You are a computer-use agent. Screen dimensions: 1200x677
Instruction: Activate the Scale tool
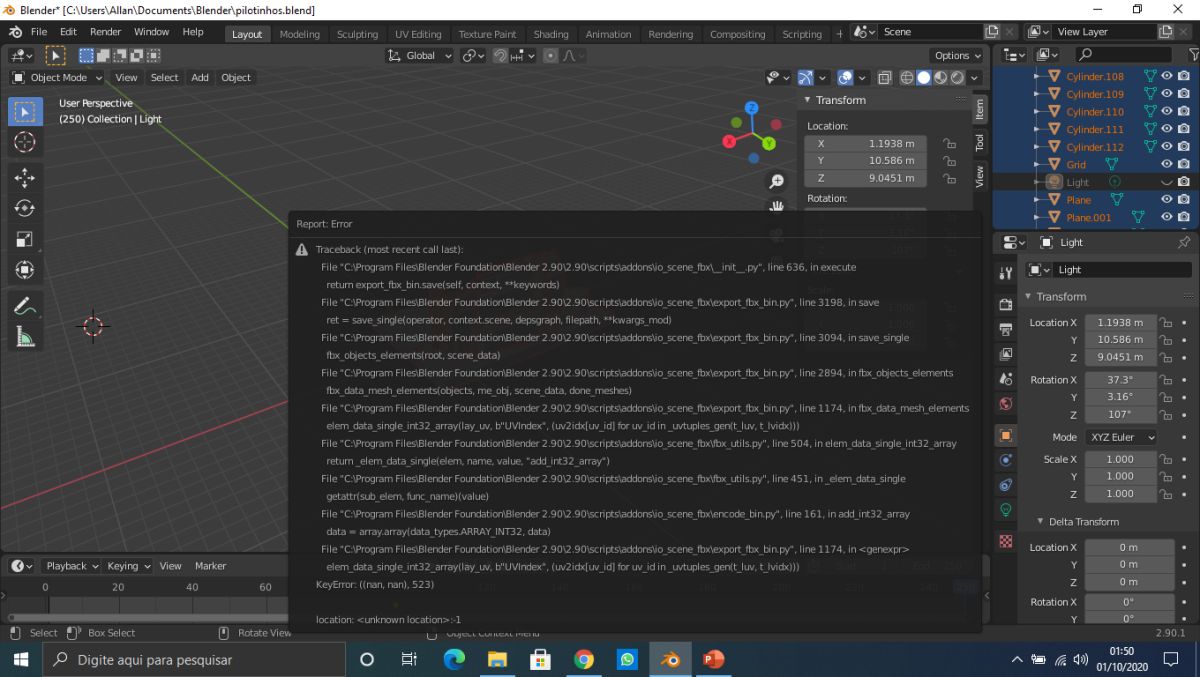click(26, 239)
